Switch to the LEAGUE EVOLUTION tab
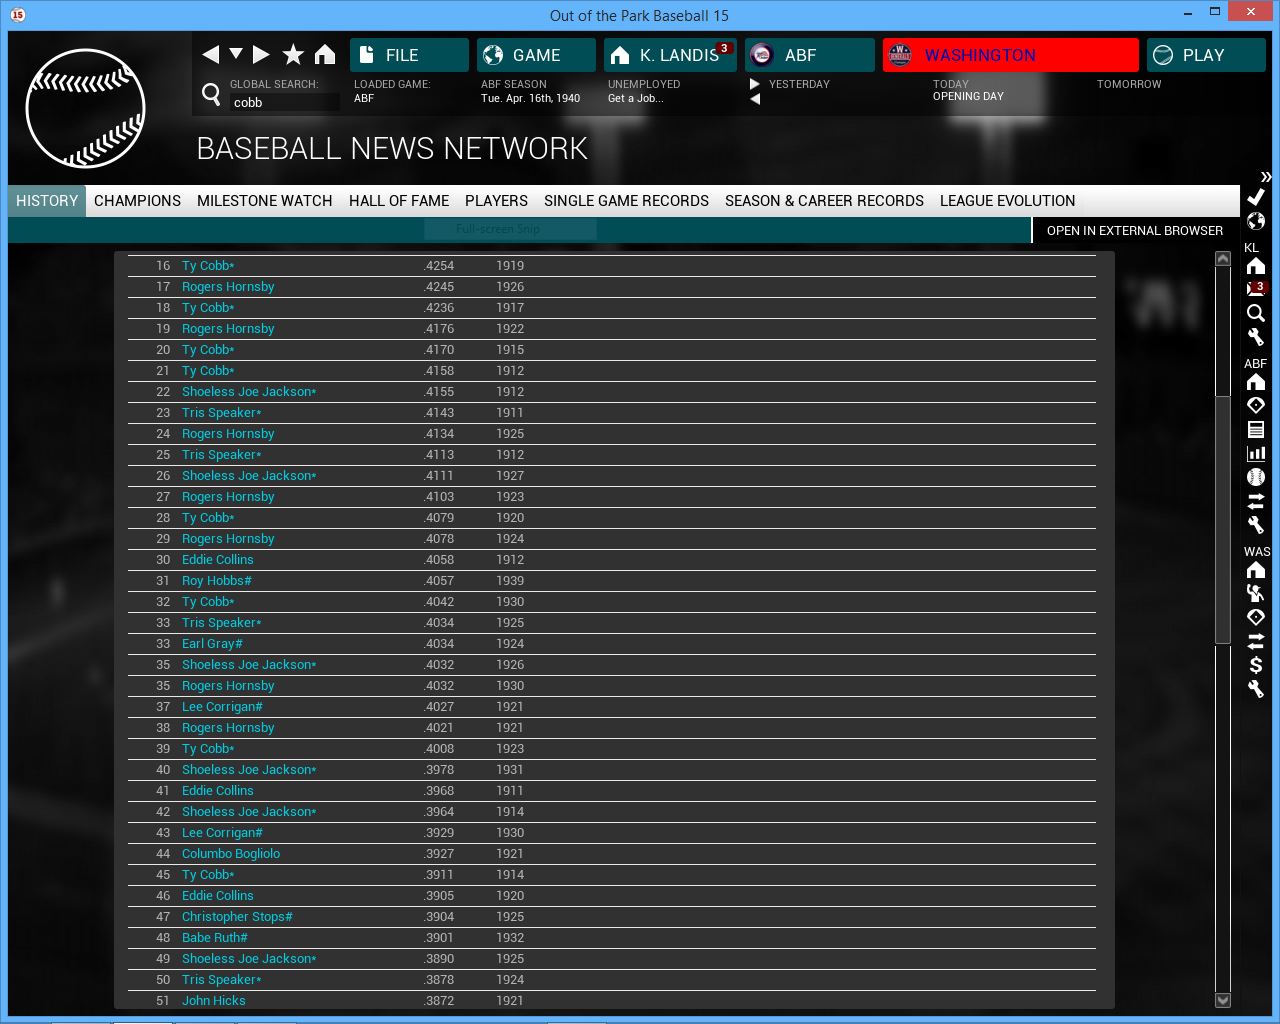 (1007, 200)
